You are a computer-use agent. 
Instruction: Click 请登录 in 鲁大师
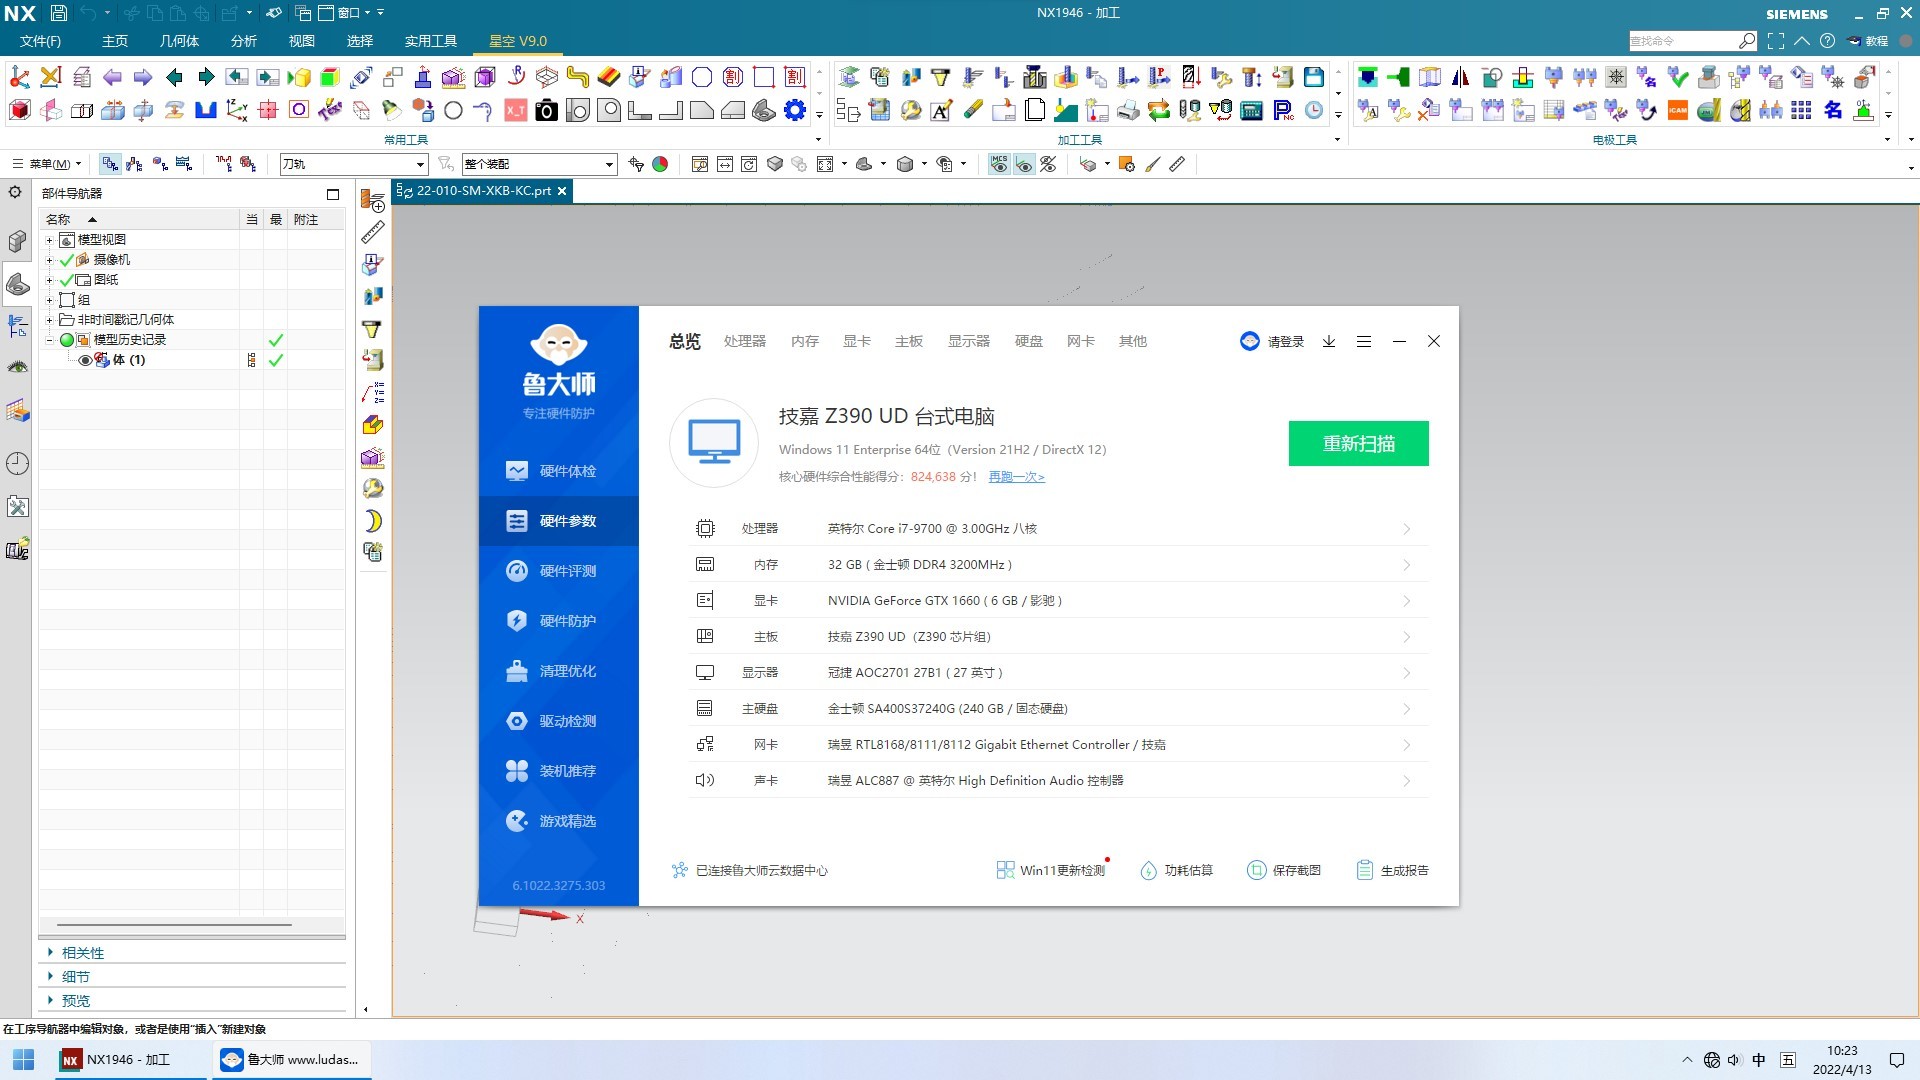pyautogui.click(x=1285, y=342)
